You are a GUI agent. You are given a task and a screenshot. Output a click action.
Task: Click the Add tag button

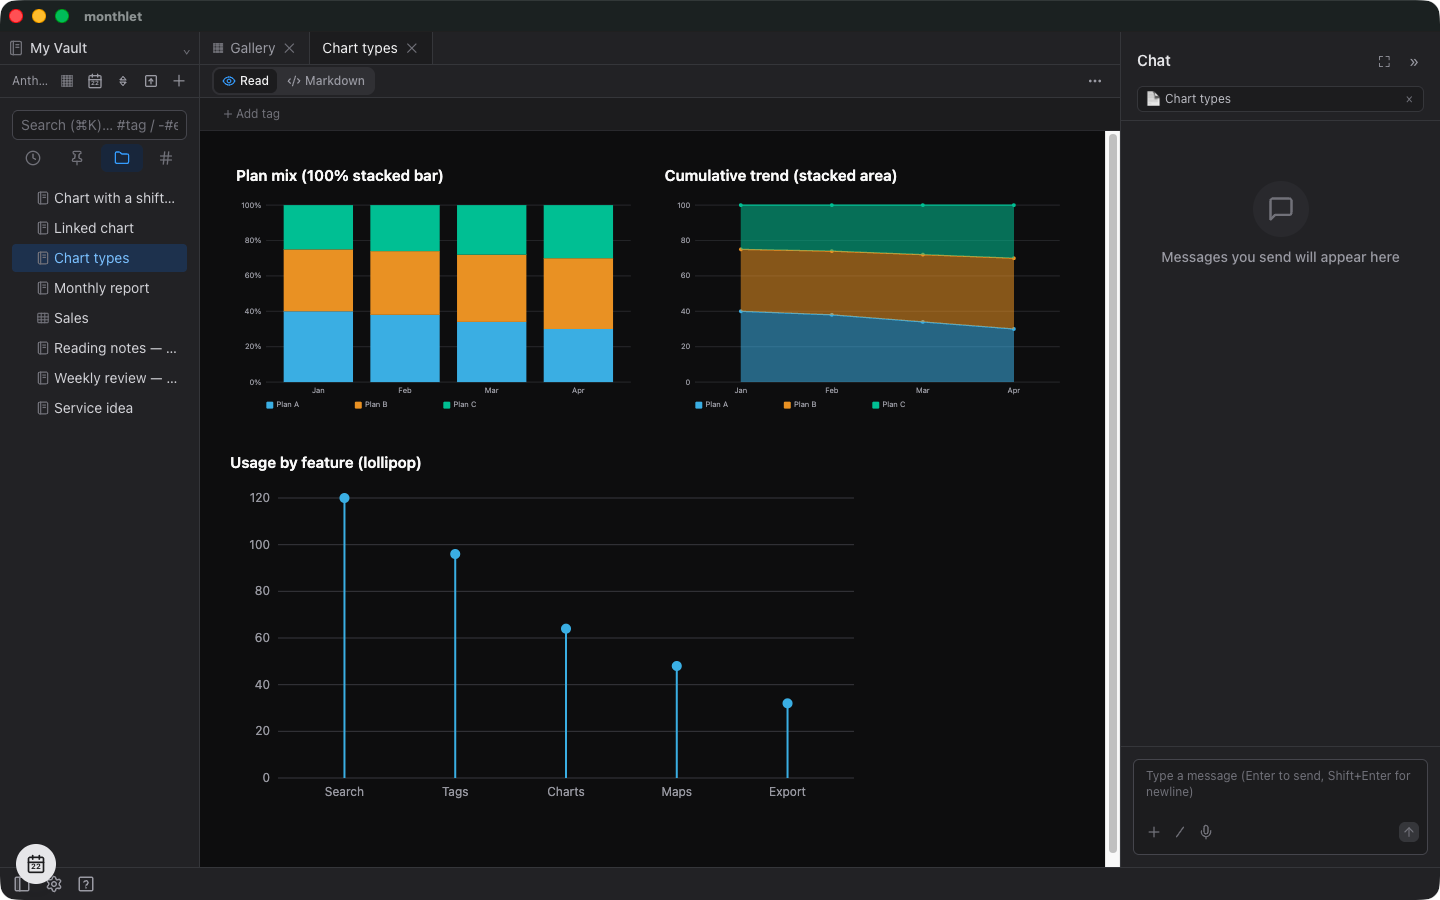tap(251, 114)
